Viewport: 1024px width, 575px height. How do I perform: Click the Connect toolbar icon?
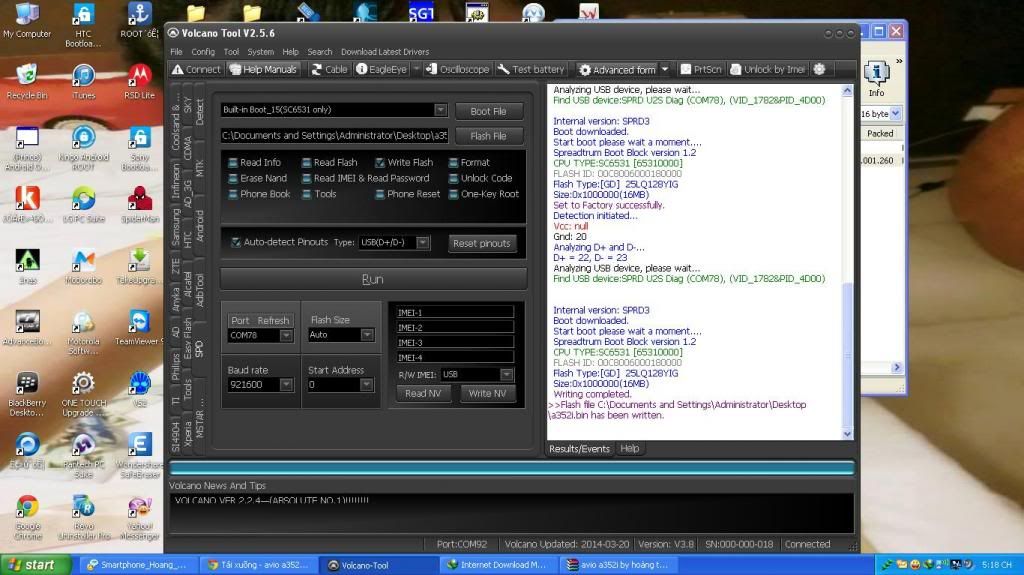point(178,69)
